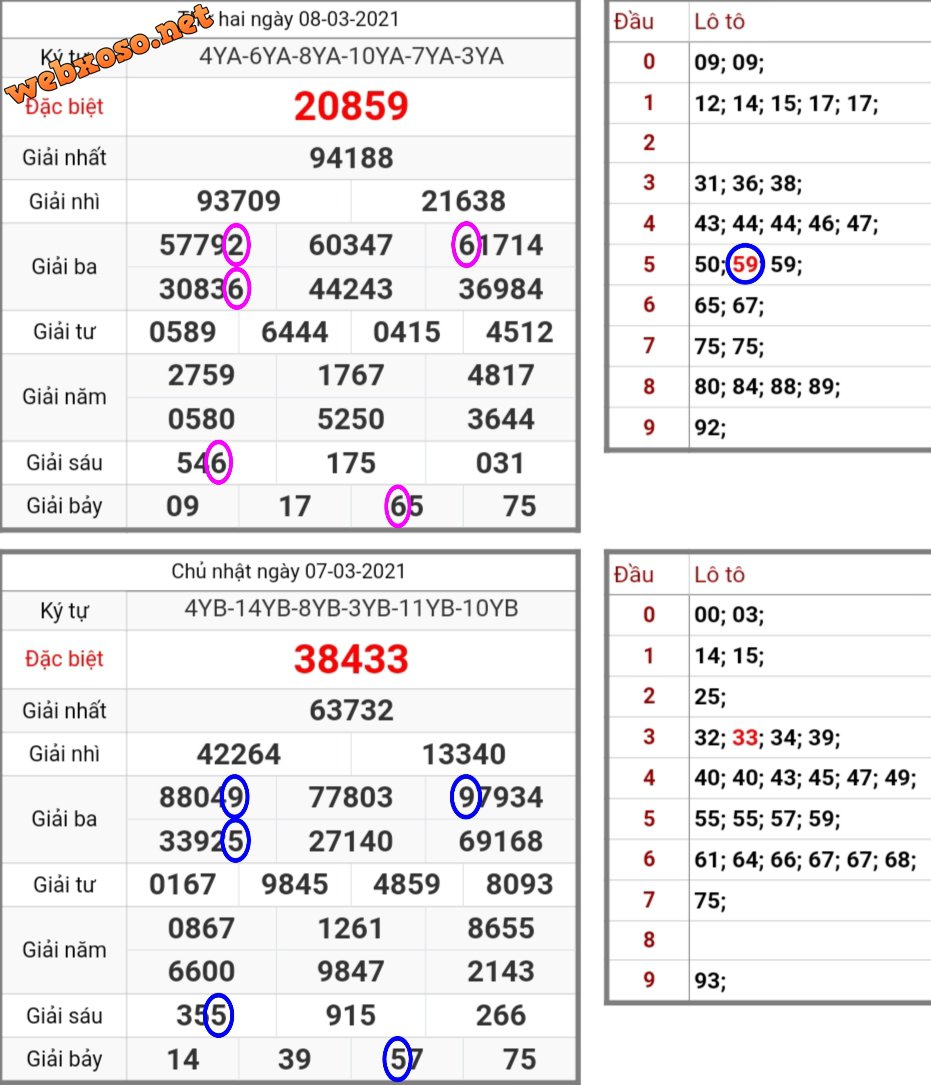Select second prize number 21638

pyautogui.click(x=463, y=201)
